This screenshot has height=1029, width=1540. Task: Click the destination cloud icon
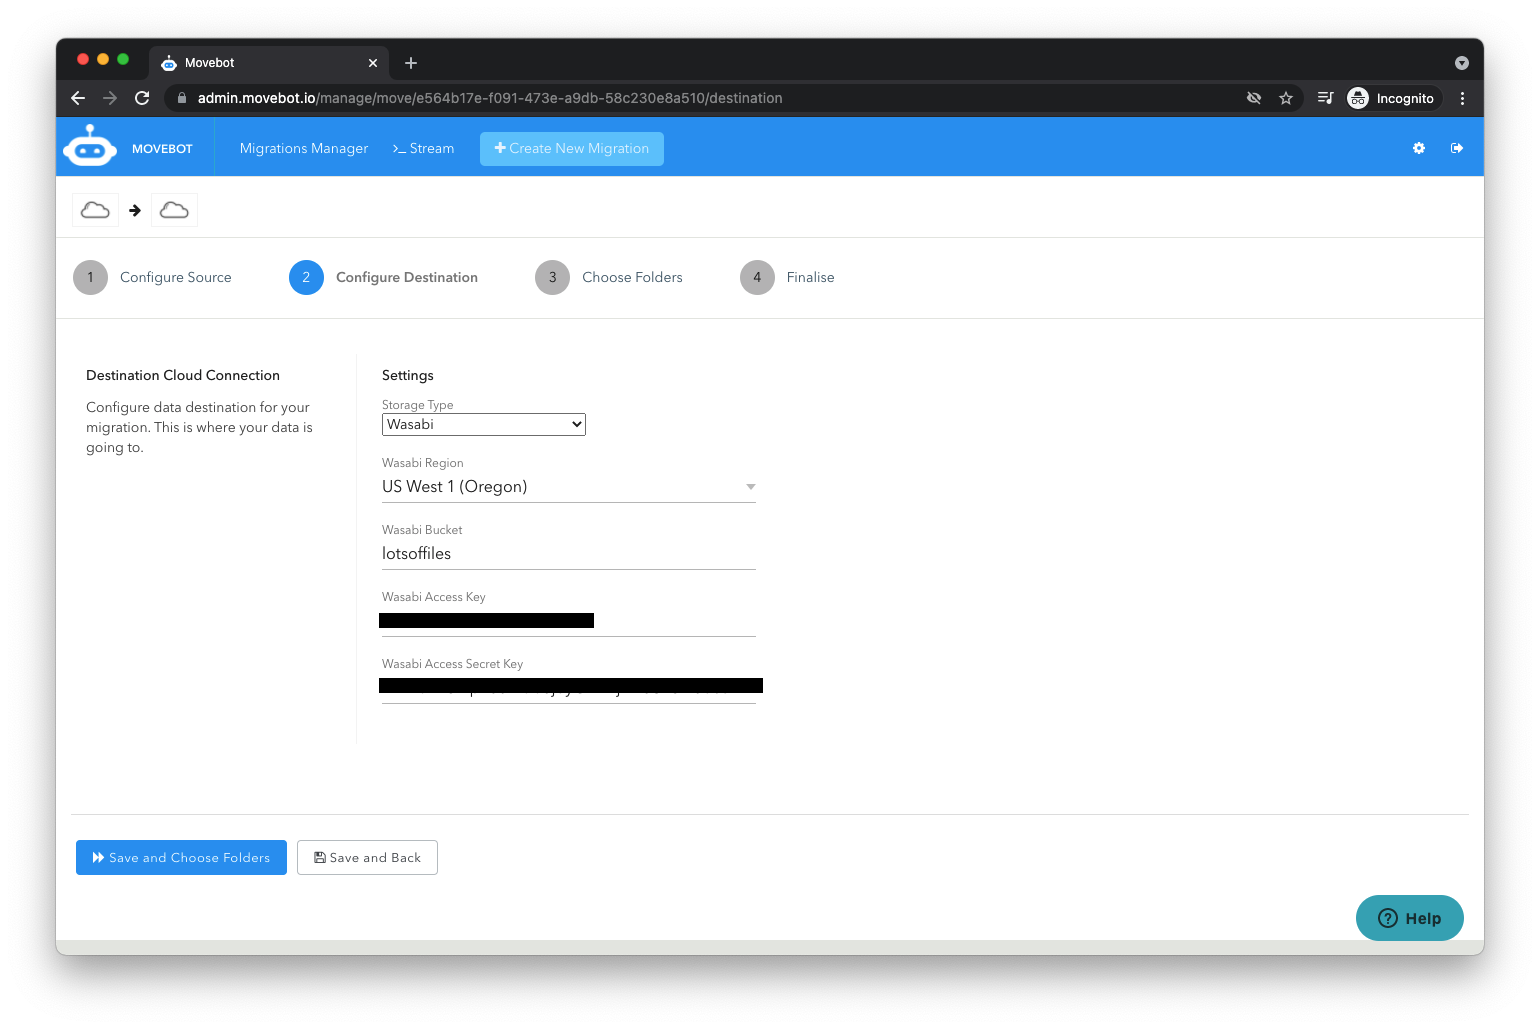point(174,210)
